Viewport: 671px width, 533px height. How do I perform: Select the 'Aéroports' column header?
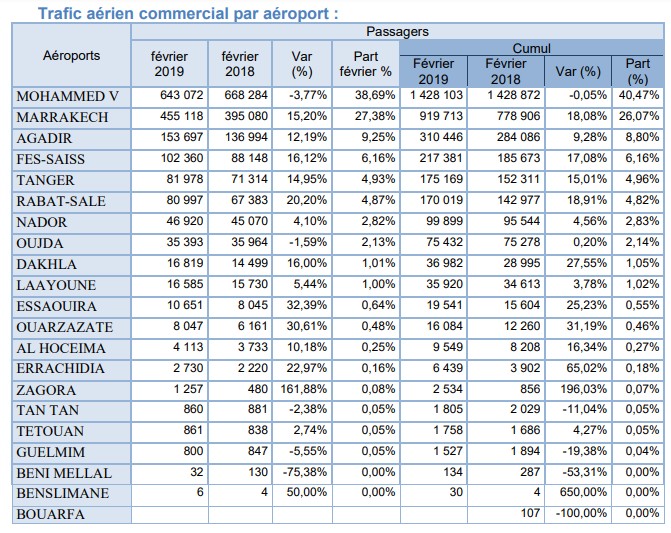coord(72,56)
